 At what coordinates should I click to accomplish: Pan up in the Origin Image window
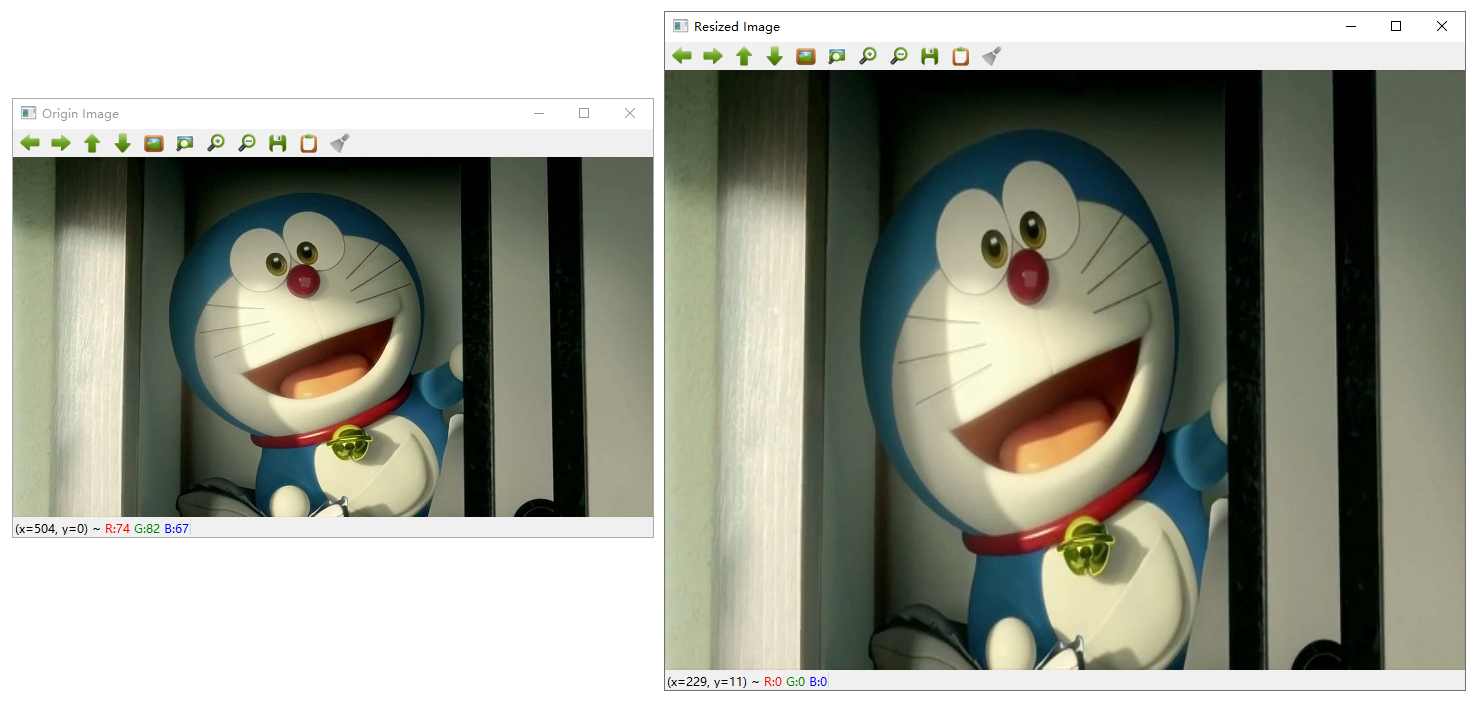tap(92, 143)
